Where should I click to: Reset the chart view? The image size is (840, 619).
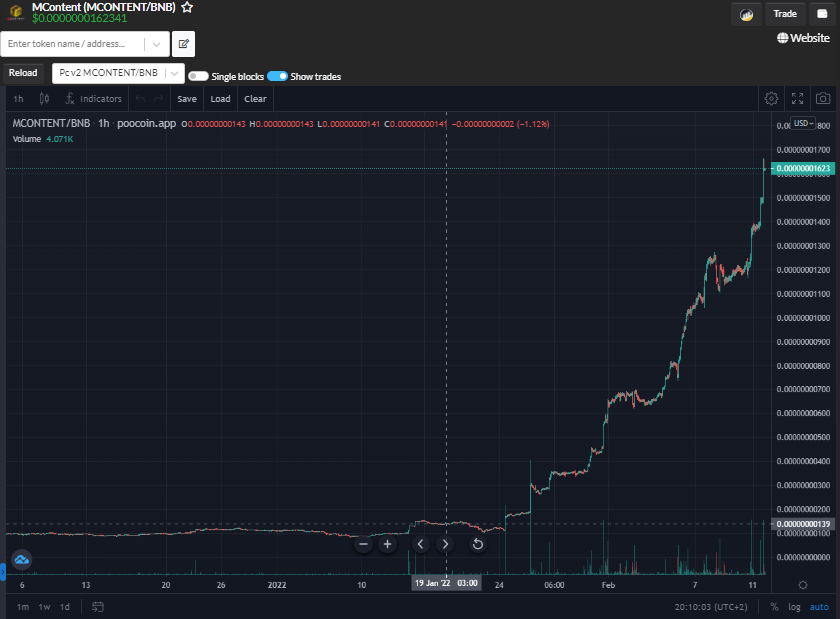point(477,545)
